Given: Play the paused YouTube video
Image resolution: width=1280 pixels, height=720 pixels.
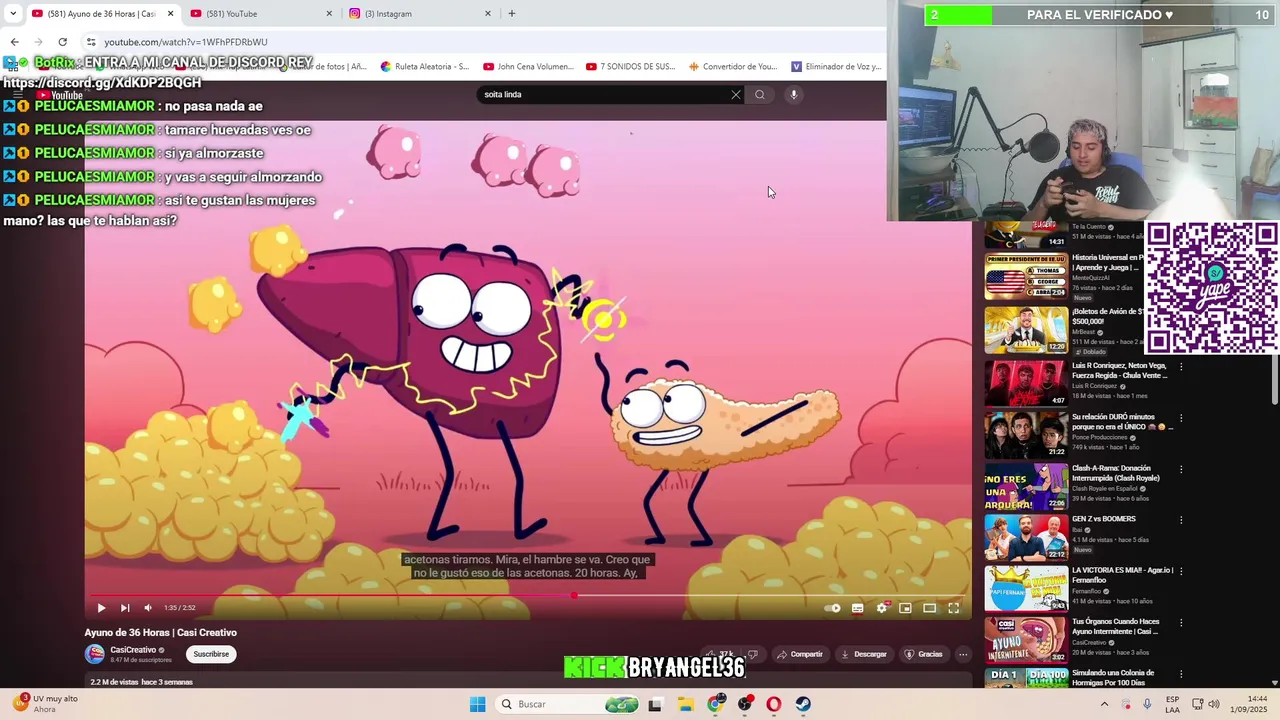Looking at the screenshot, I should [x=101, y=608].
